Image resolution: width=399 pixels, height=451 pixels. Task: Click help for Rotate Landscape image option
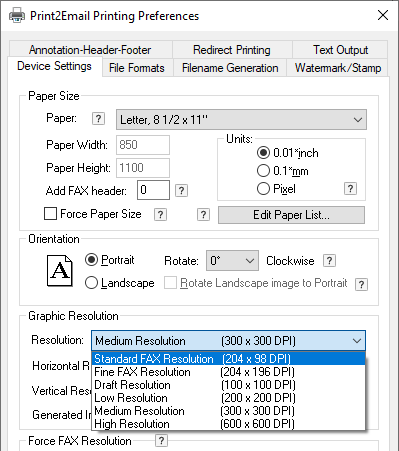(x=362, y=285)
